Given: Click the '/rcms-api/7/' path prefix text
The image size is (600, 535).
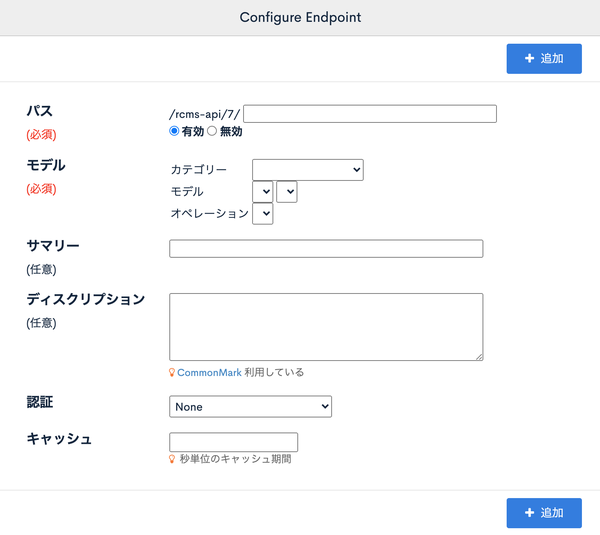Looking at the screenshot, I should (x=204, y=114).
